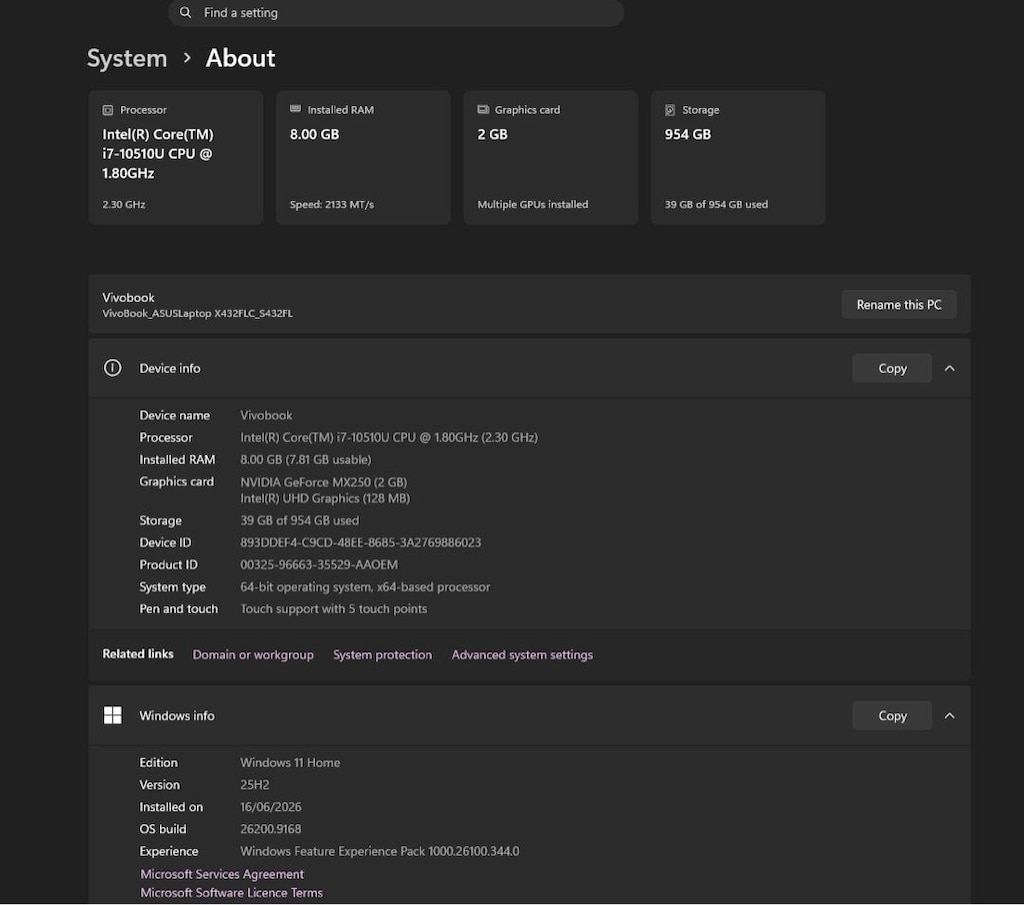Click Rename this PC button
1024x905 pixels.
pyautogui.click(x=899, y=305)
